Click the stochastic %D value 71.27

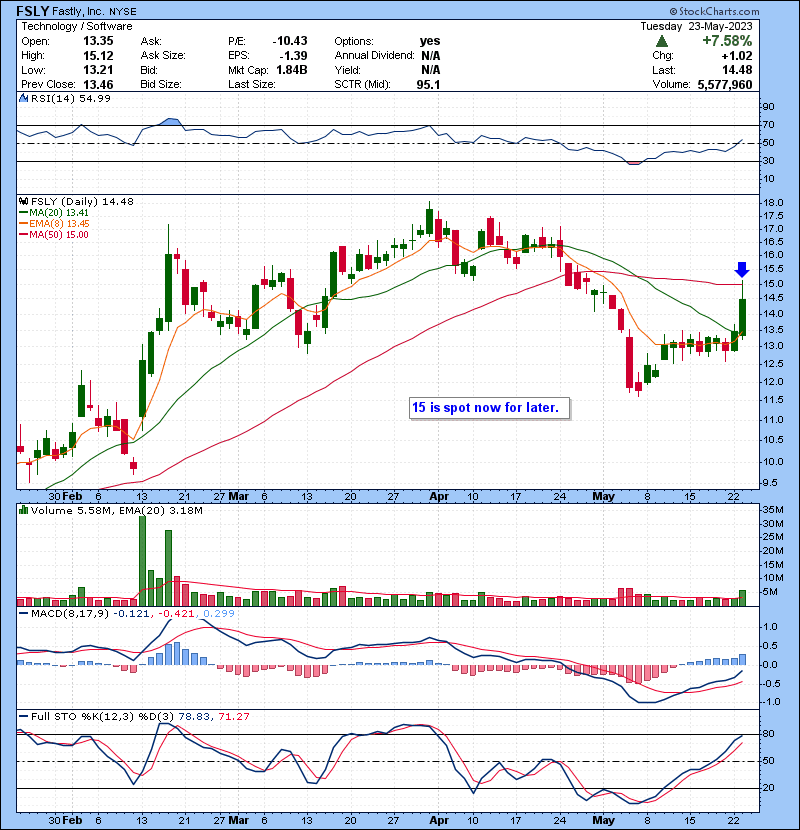[233, 717]
